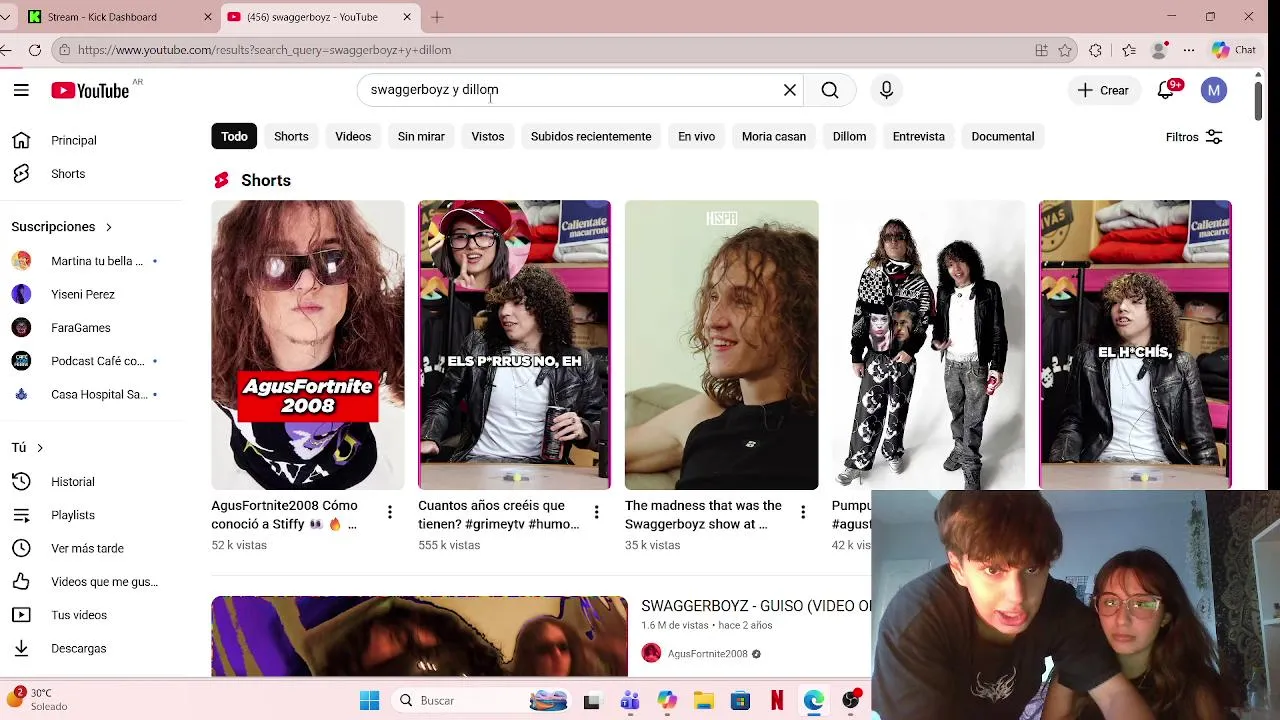Open more options for 'Cuantos años' short
The height and width of the screenshot is (720, 1280).
click(596, 513)
